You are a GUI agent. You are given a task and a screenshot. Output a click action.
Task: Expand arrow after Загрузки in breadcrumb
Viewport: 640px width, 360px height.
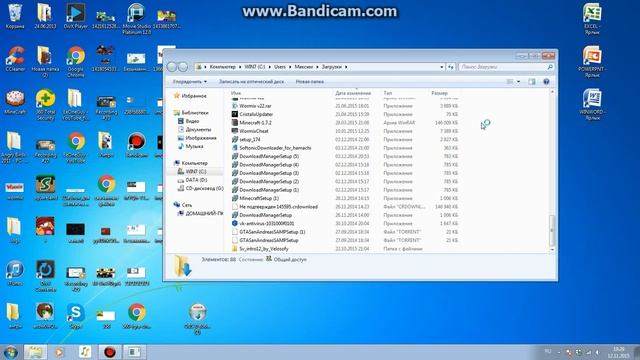(346, 67)
